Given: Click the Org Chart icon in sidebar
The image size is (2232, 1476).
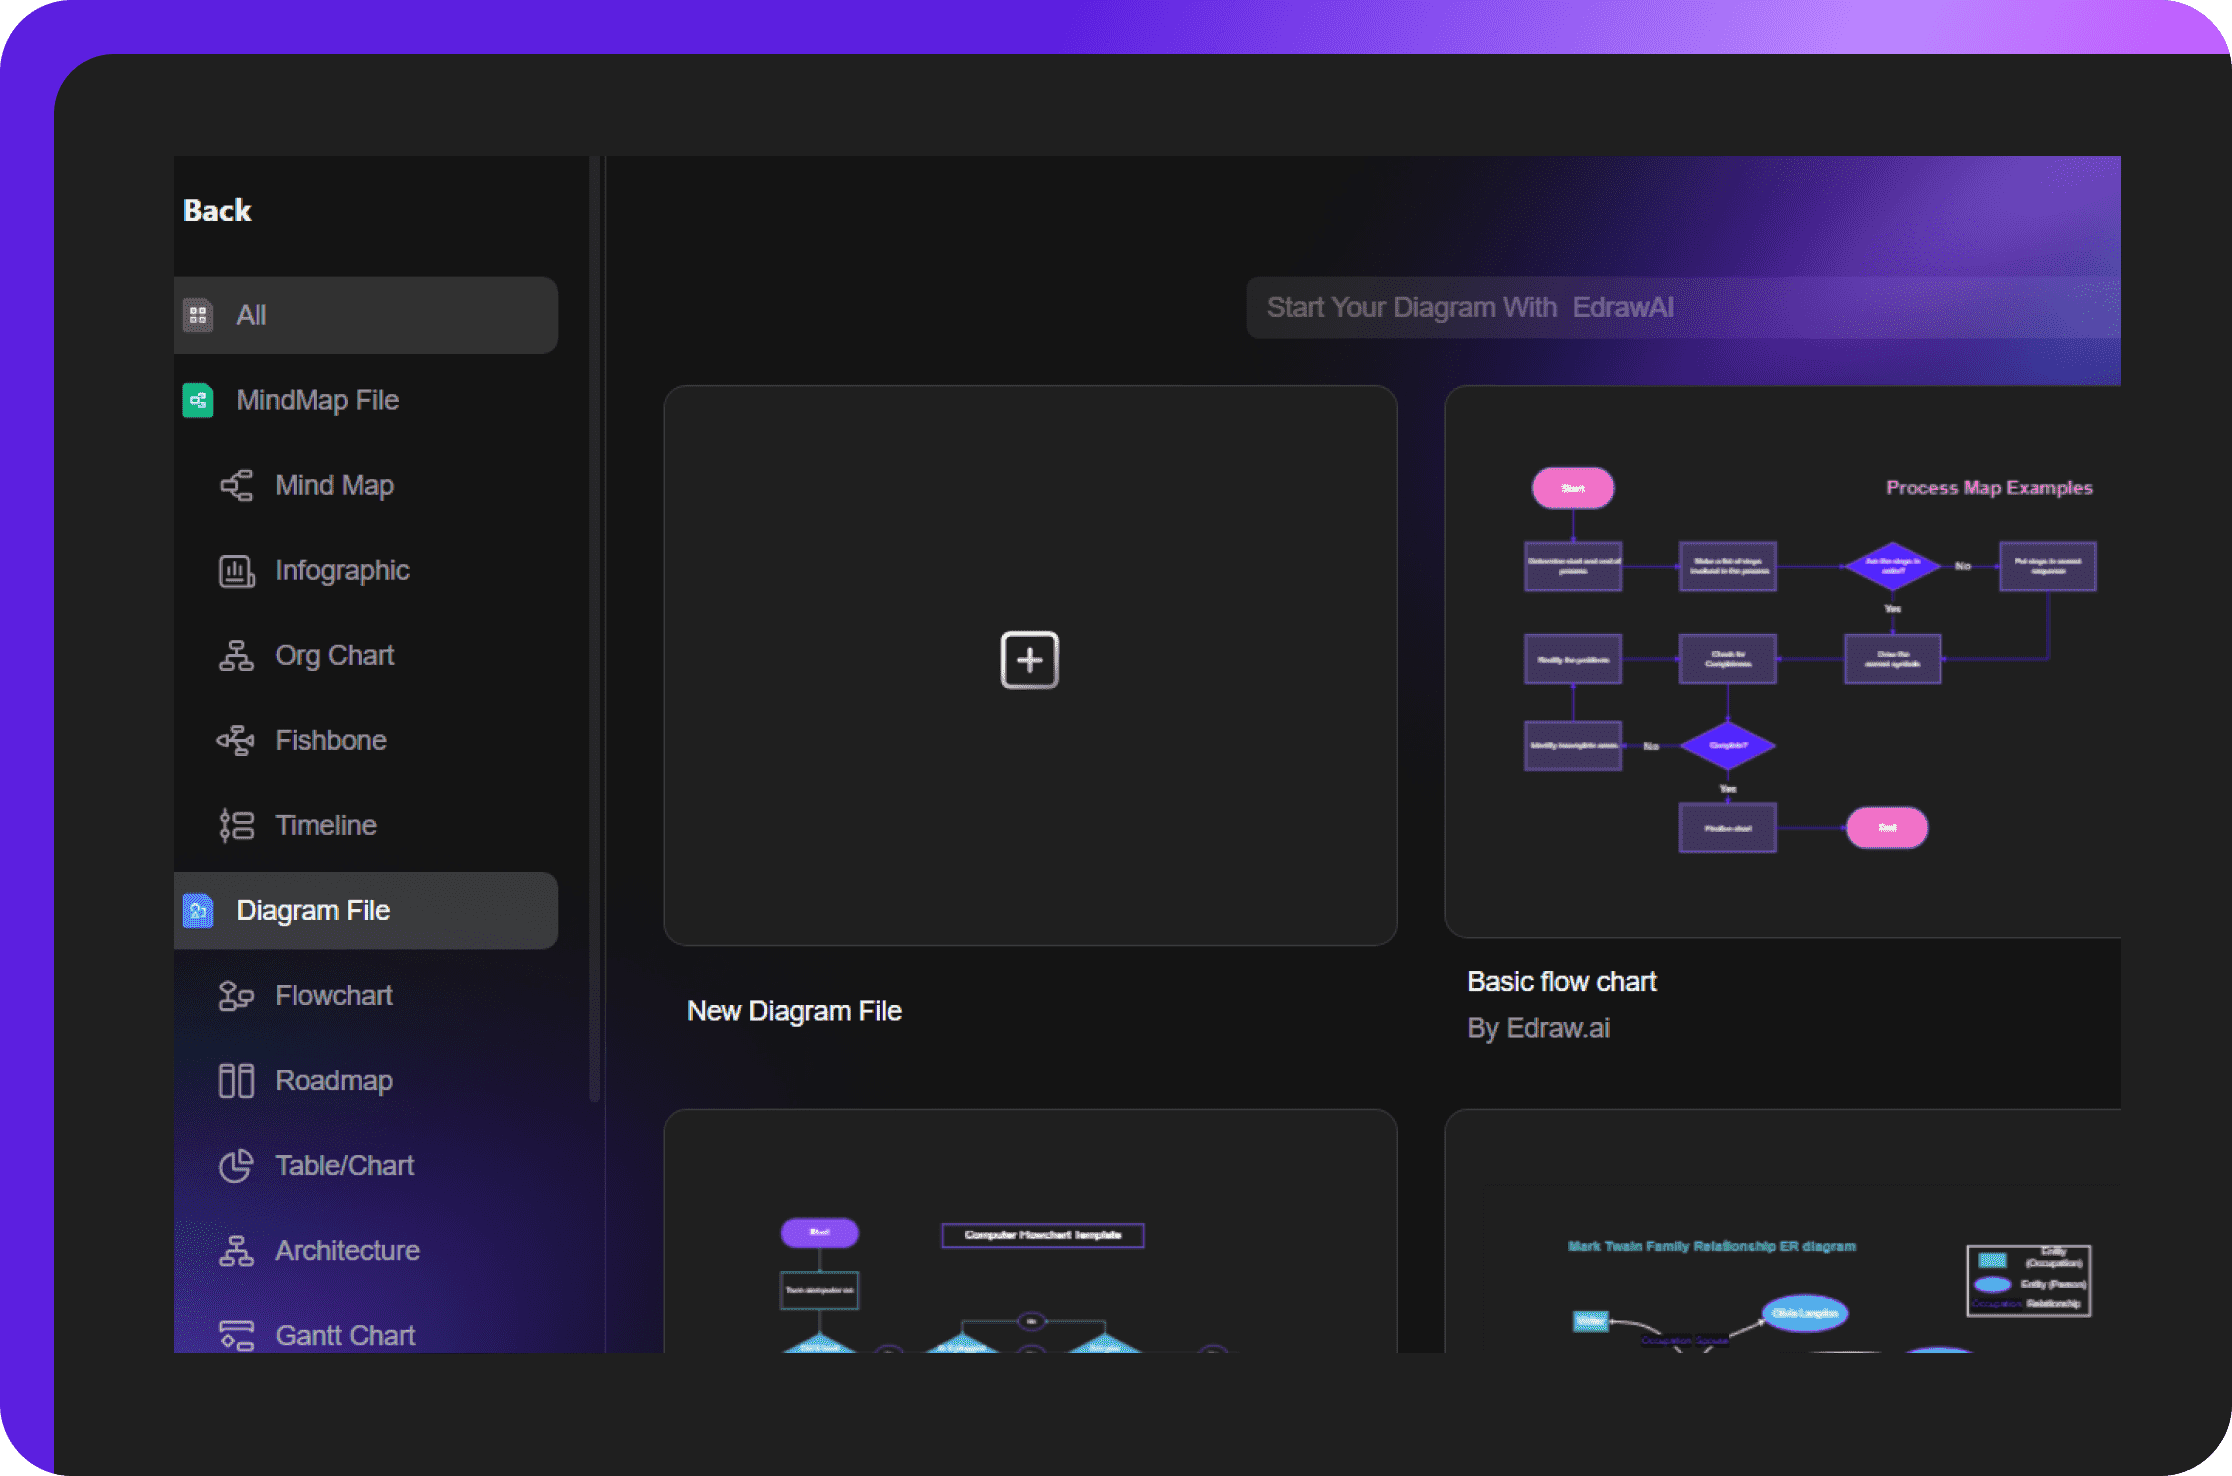Looking at the screenshot, I should pyautogui.click(x=236, y=656).
